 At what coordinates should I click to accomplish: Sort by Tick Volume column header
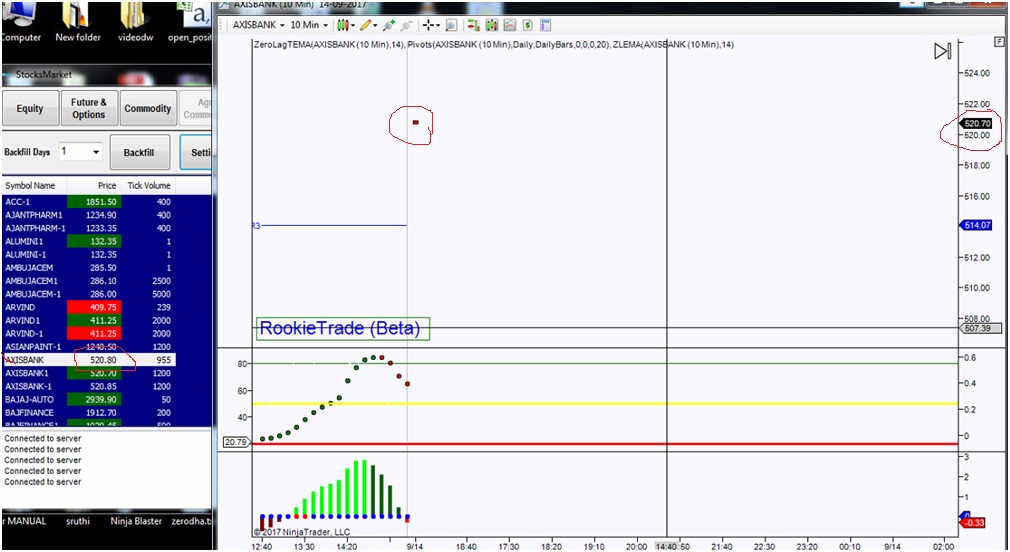[148, 186]
